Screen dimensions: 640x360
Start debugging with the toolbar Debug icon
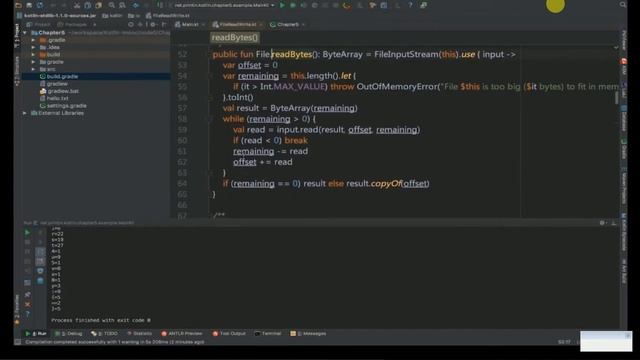tap(293, 5)
